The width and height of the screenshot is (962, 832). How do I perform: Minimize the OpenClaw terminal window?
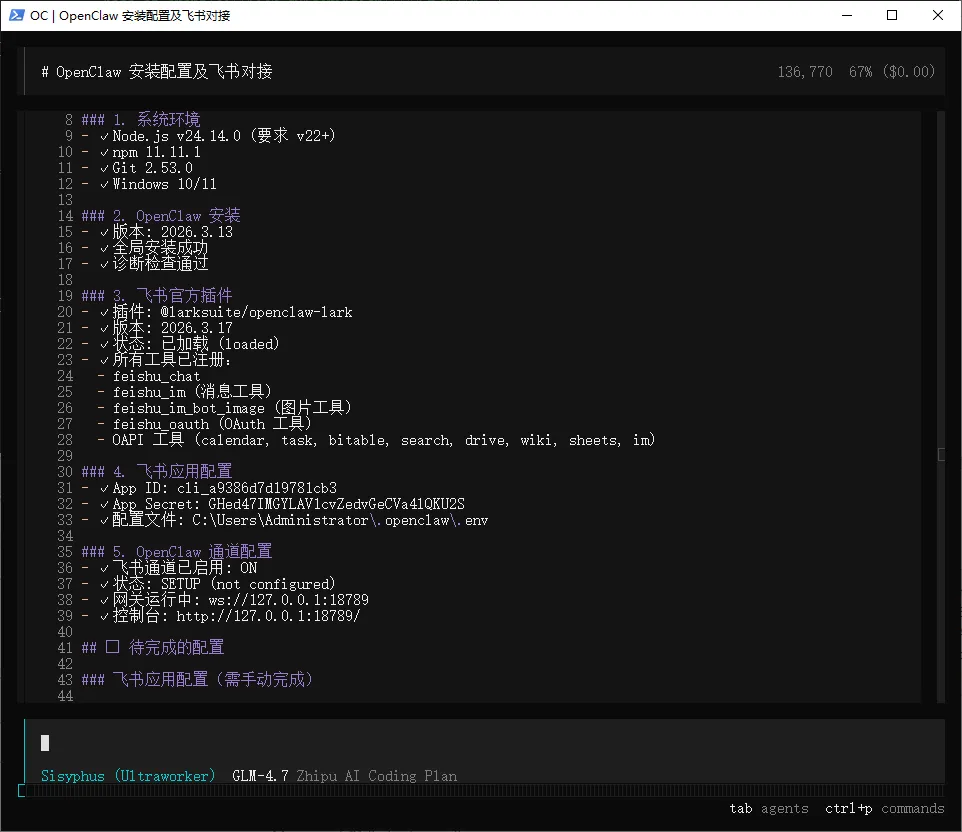click(847, 15)
